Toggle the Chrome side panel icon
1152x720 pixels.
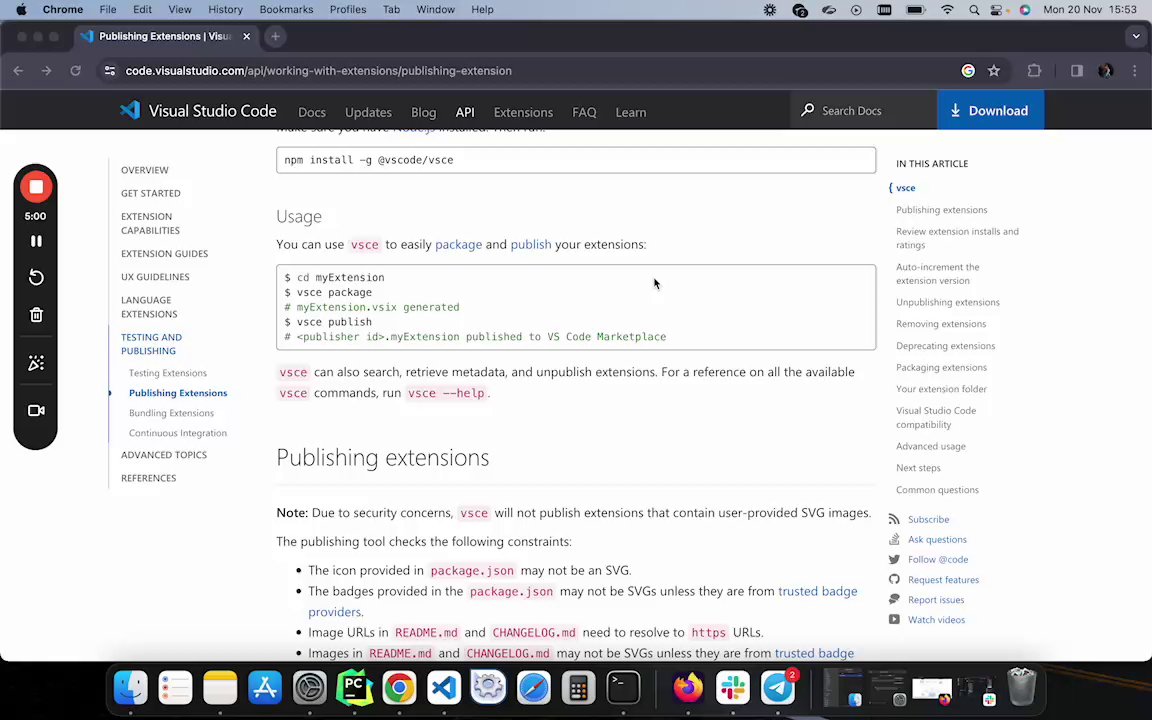tap(1076, 71)
